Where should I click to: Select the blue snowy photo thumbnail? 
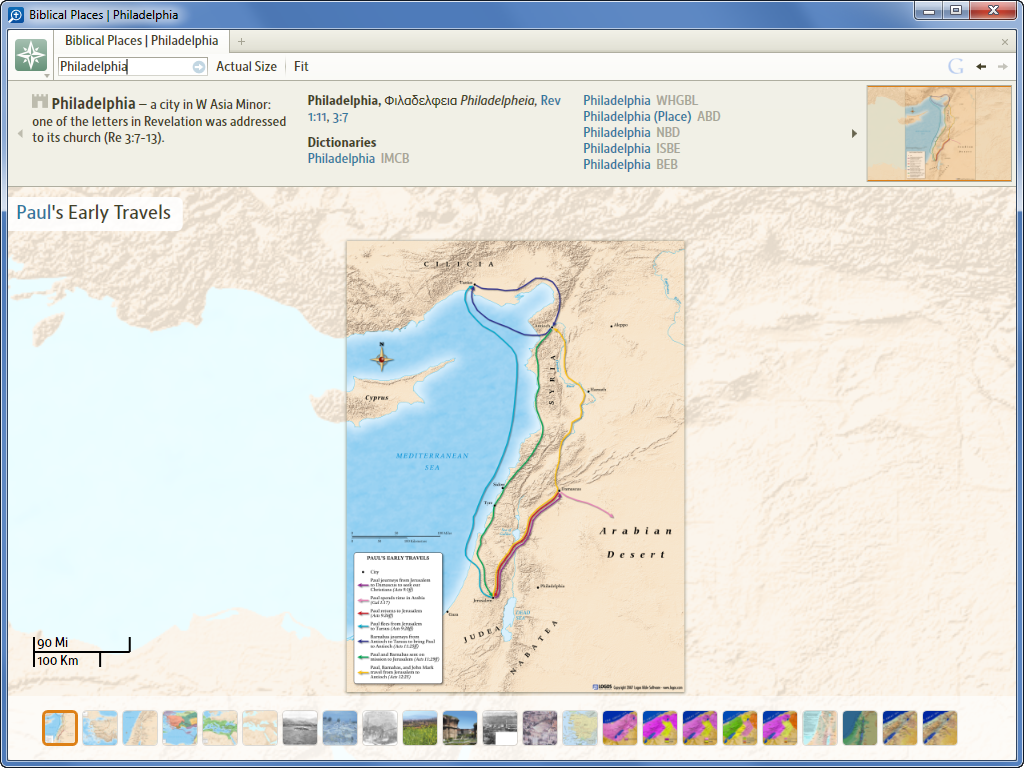pos(340,728)
